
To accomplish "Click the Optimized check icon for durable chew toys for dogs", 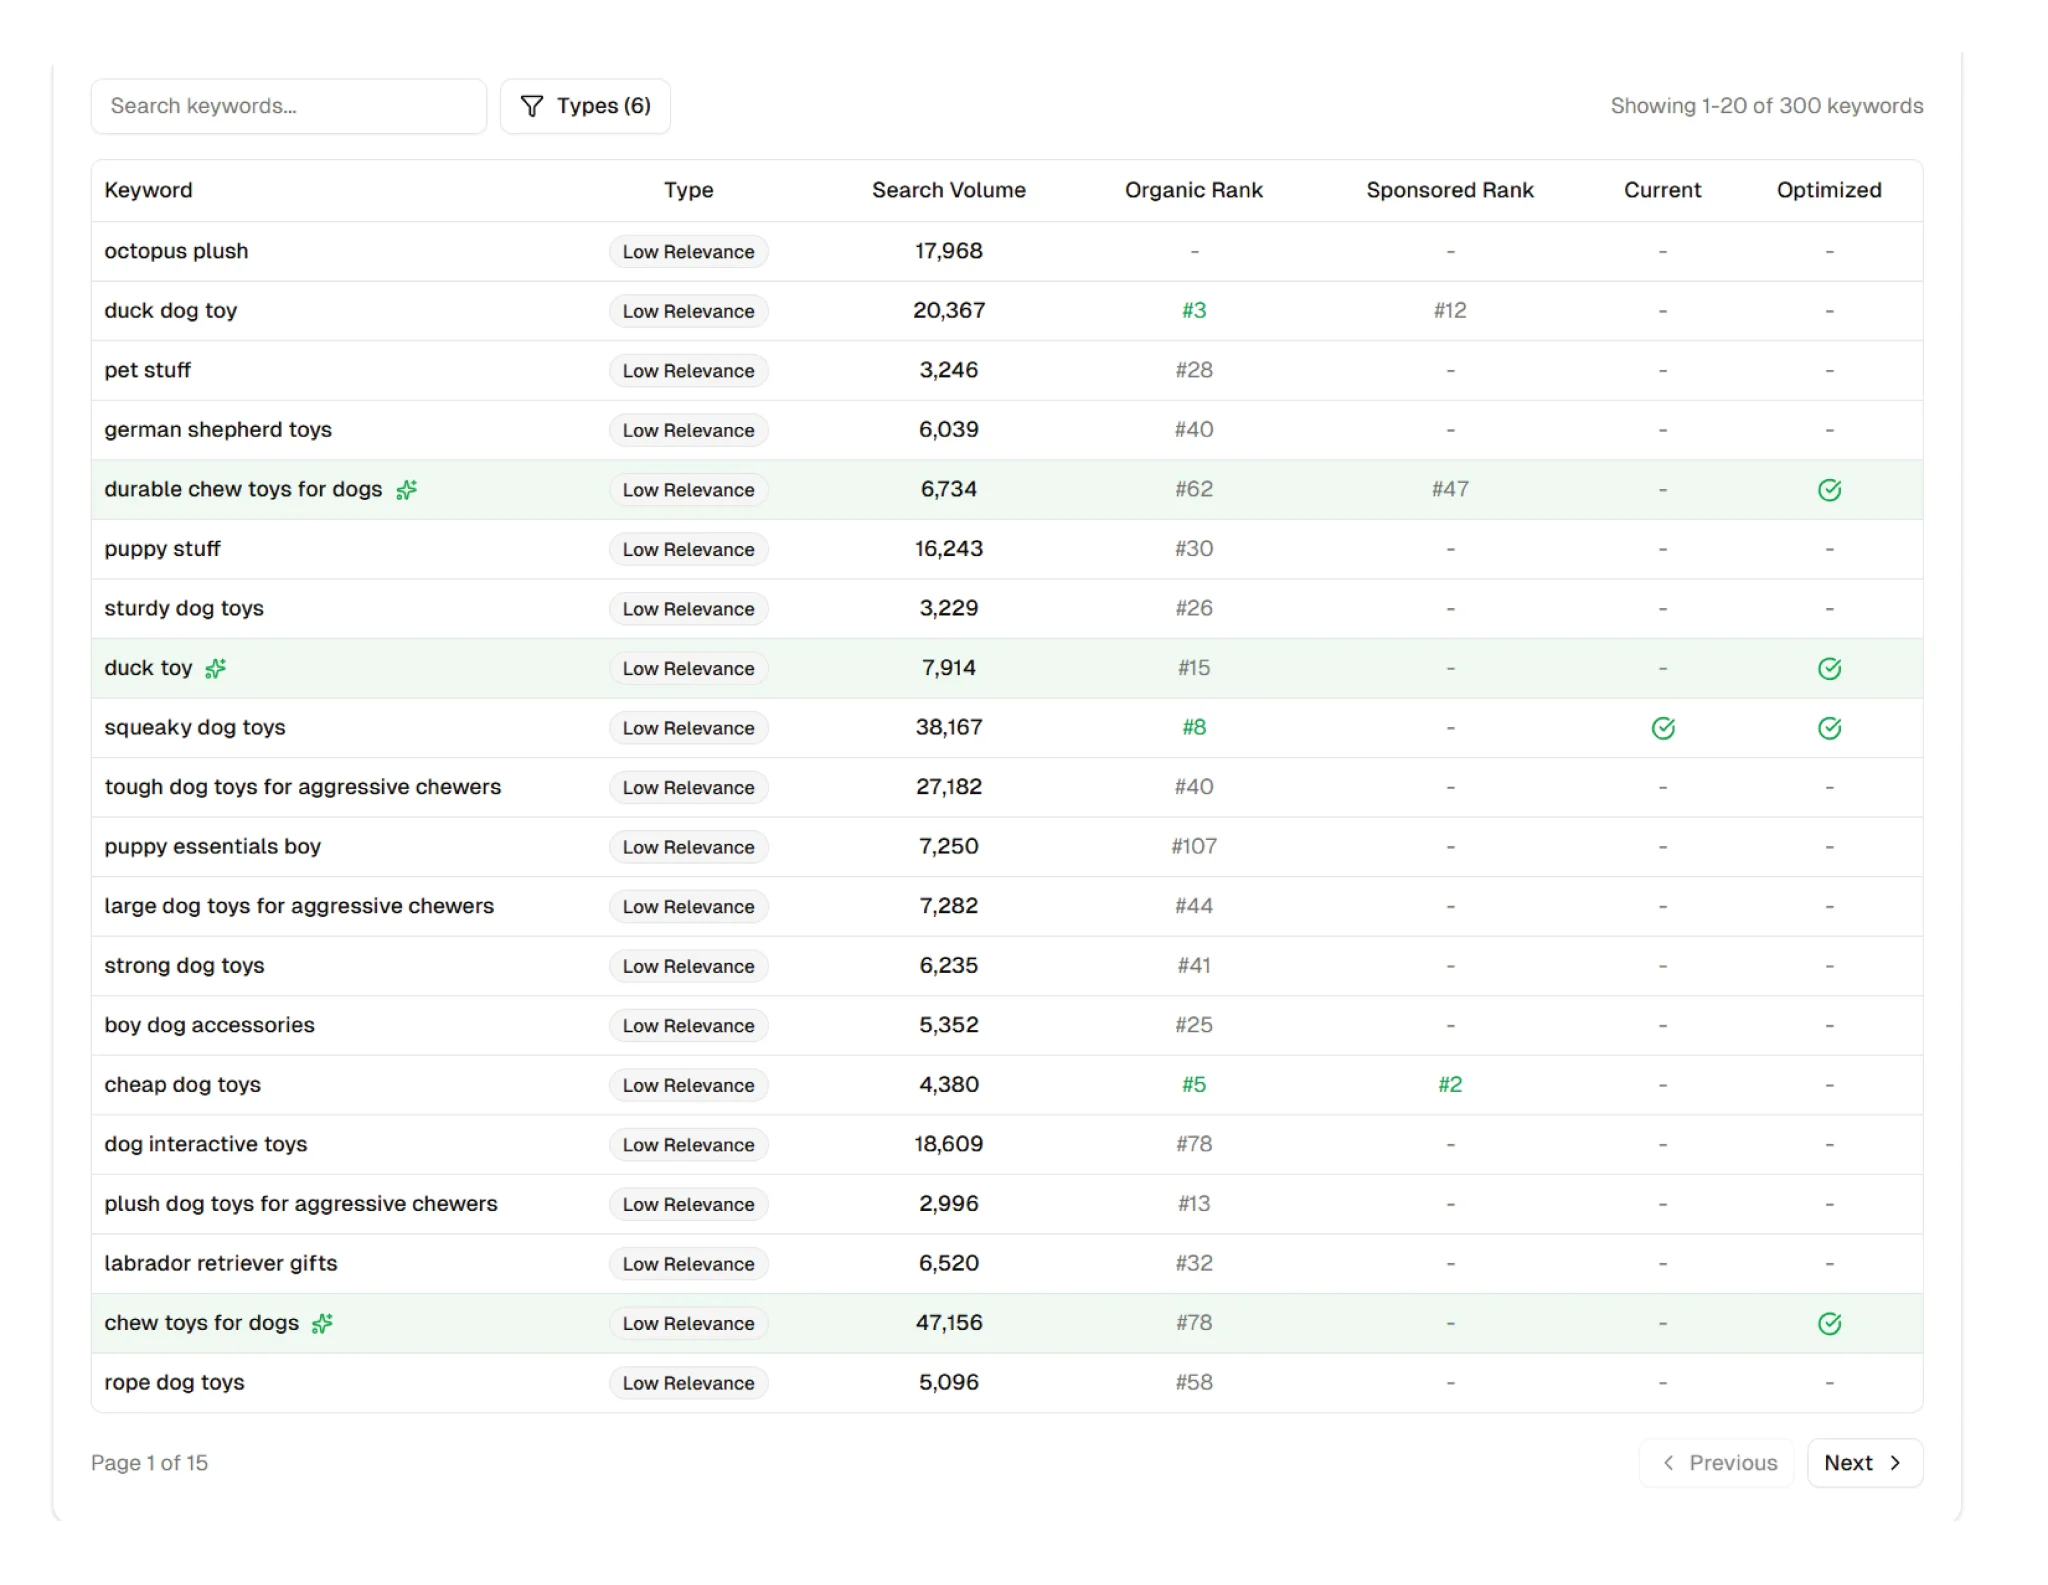I will tap(1829, 490).
